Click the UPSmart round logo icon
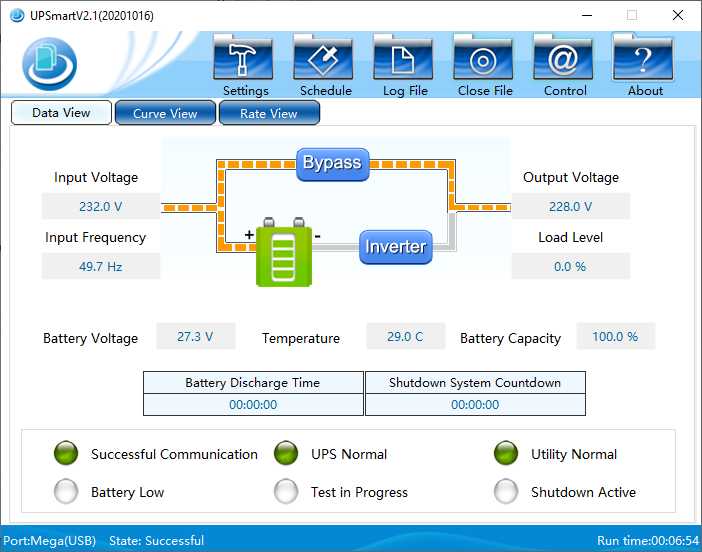Viewport: 702px width, 552px height. (x=49, y=64)
